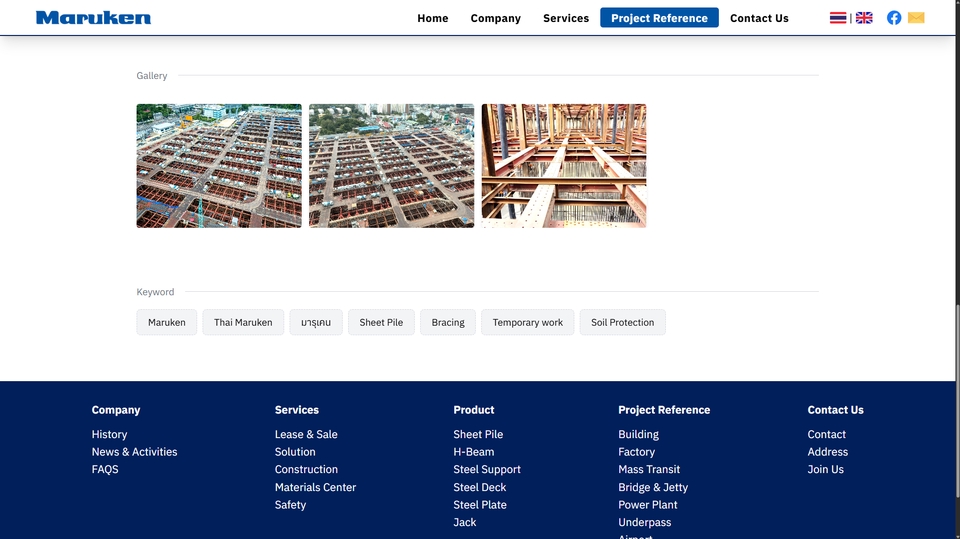Image resolution: width=960 pixels, height=539 pixels.
Task: Expand the Services menu
Action: point(566,18)
